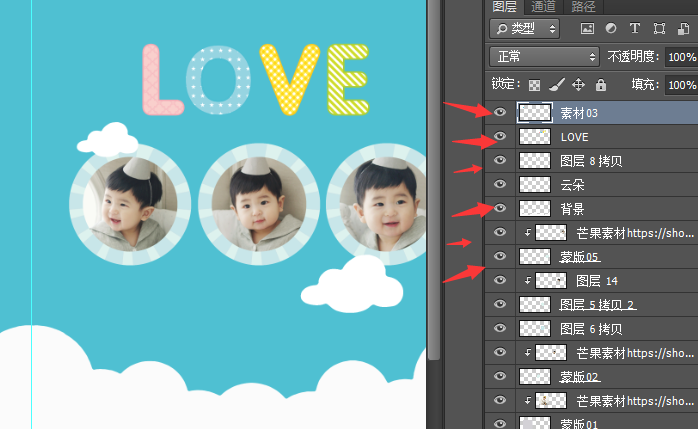Open the 类型 filter dropdown
698x429 pixels.
[524, 29]
